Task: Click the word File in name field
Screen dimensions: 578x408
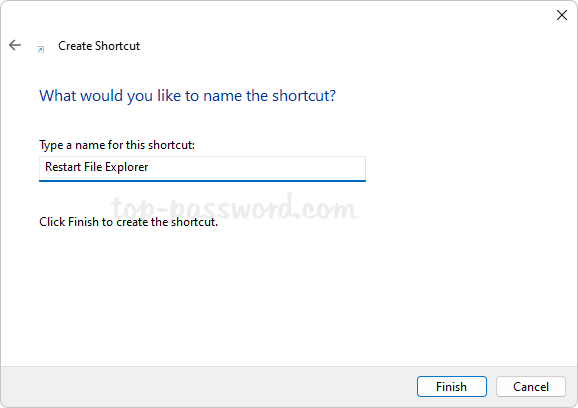Action: tap(93, 167)
